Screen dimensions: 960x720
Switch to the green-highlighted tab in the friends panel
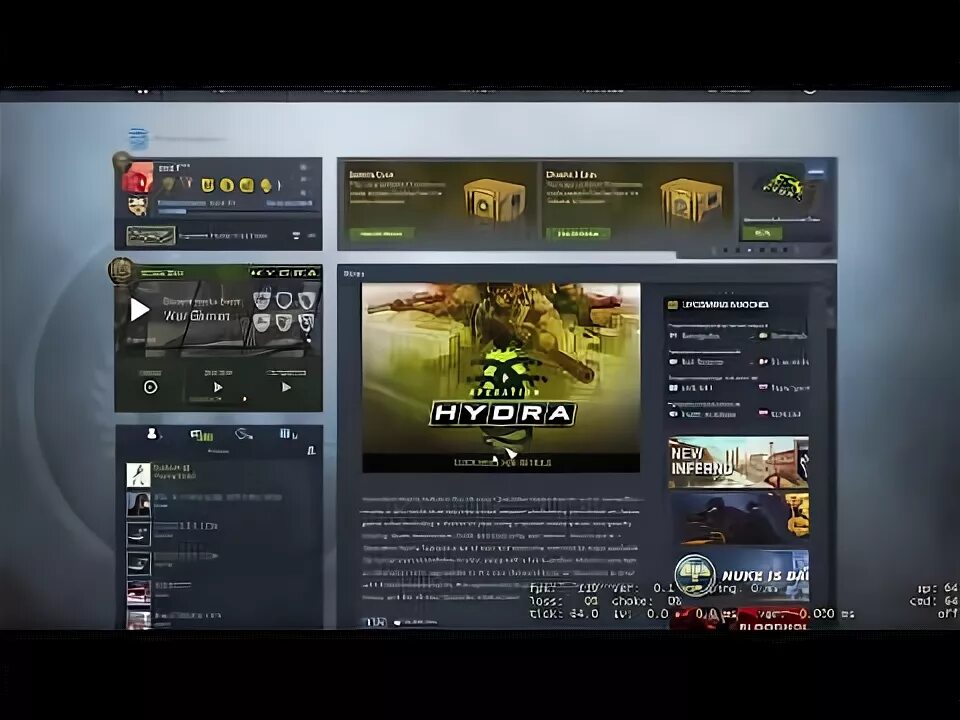(x=201, y=435)
